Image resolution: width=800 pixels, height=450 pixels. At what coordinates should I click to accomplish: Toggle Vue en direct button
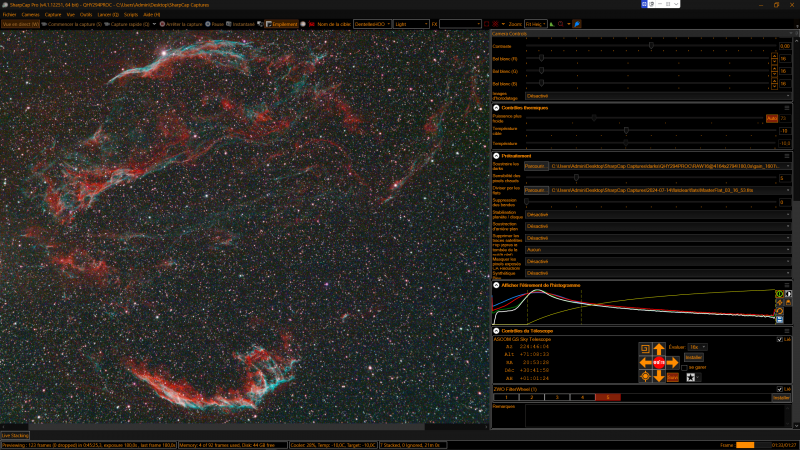[20, 24]
